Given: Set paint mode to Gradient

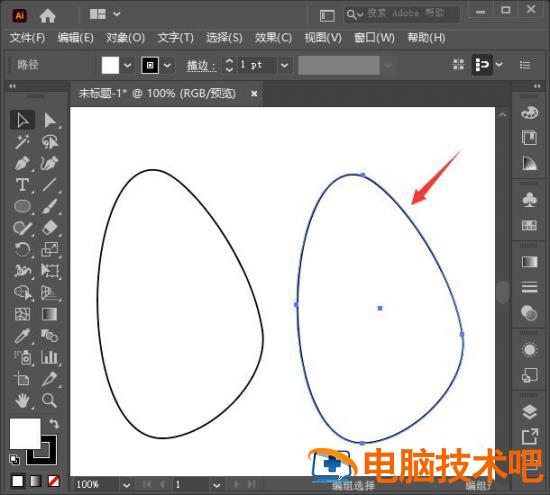Looking at the screenshot, I should coord(35,481).
